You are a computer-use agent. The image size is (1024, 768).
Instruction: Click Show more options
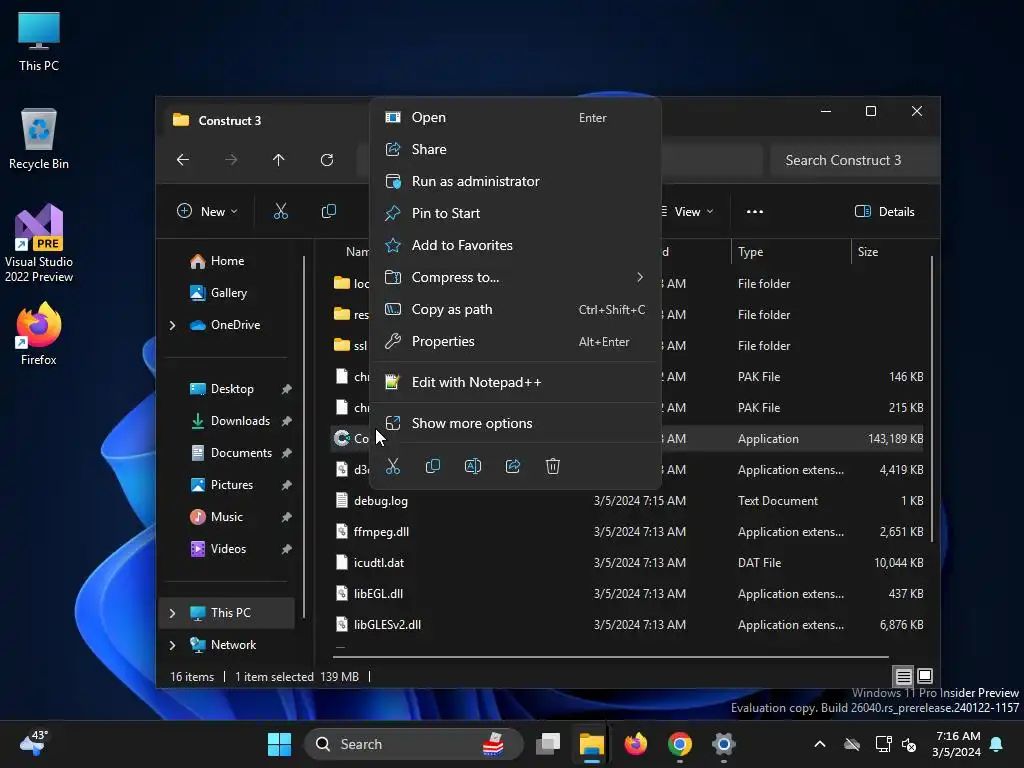(516, 424)
